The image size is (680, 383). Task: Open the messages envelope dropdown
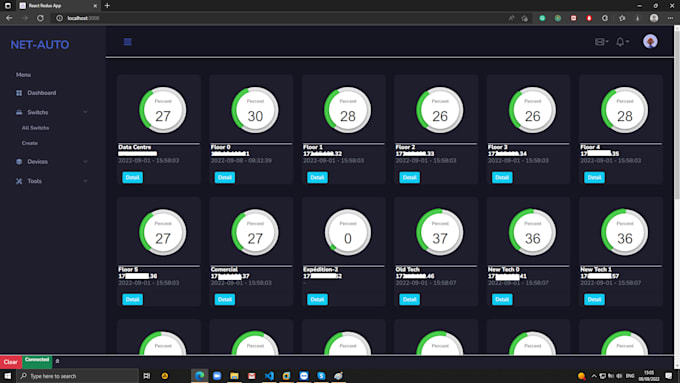(x=601, y=42)
